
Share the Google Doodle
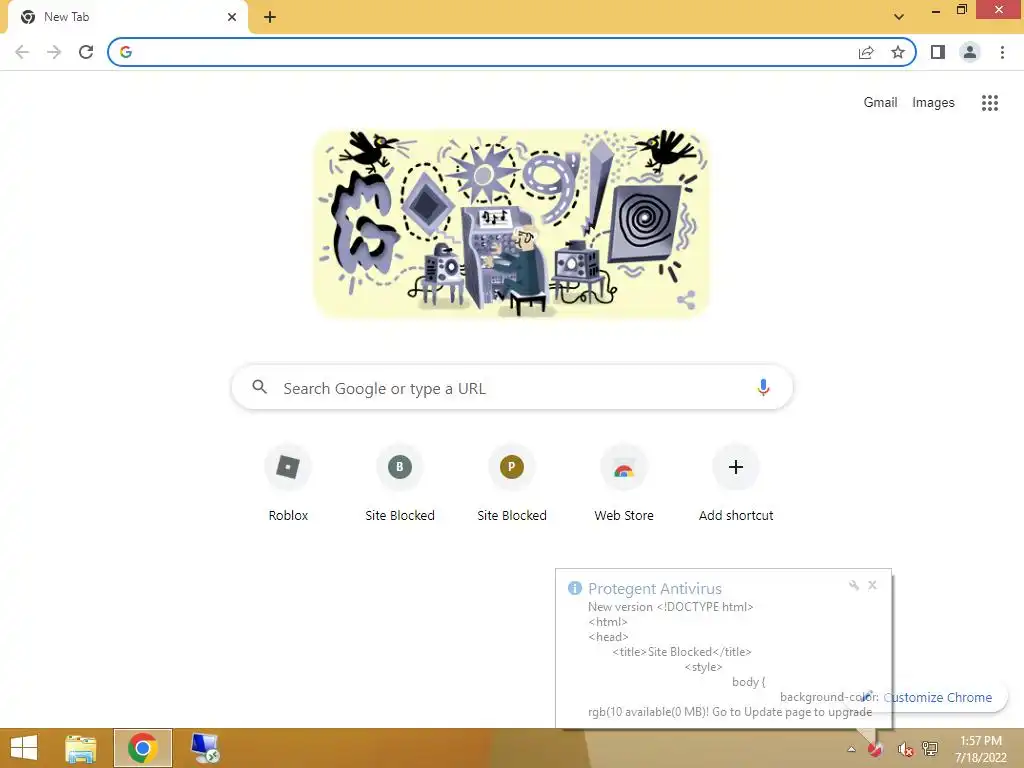[686, 300]
